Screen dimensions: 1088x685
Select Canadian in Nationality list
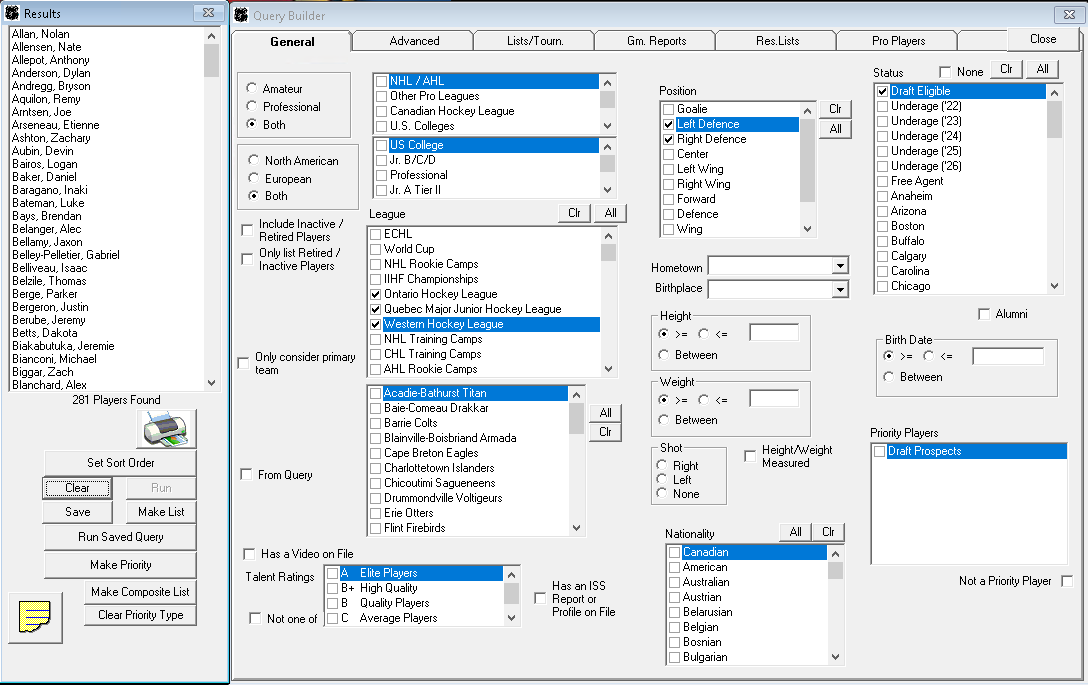(x=706, y=552)
